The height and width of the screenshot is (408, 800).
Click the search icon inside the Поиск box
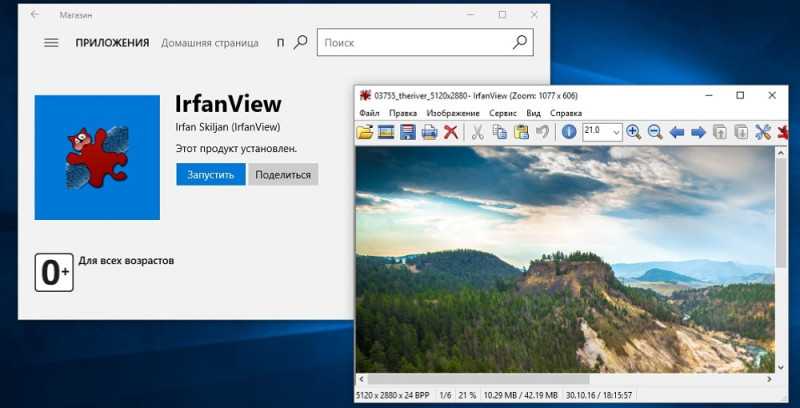click(x=519, y=42)
